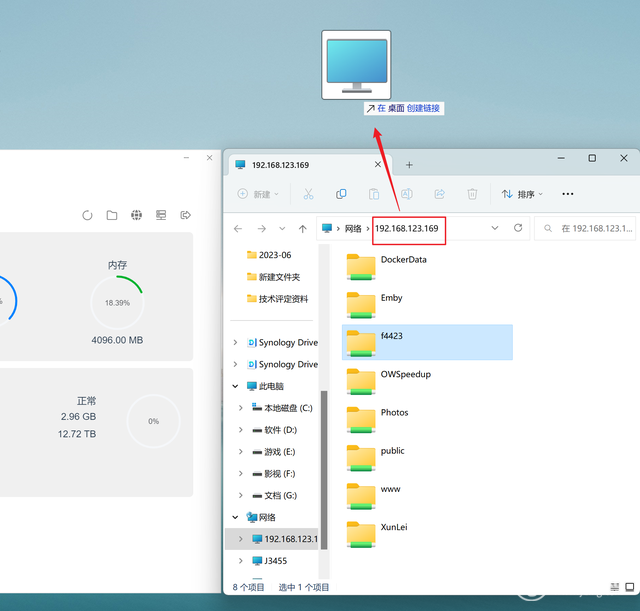Screen dimensions: 640x611
Task: Click 4096.00 MB memory value
Action: (x=117, y=340)
